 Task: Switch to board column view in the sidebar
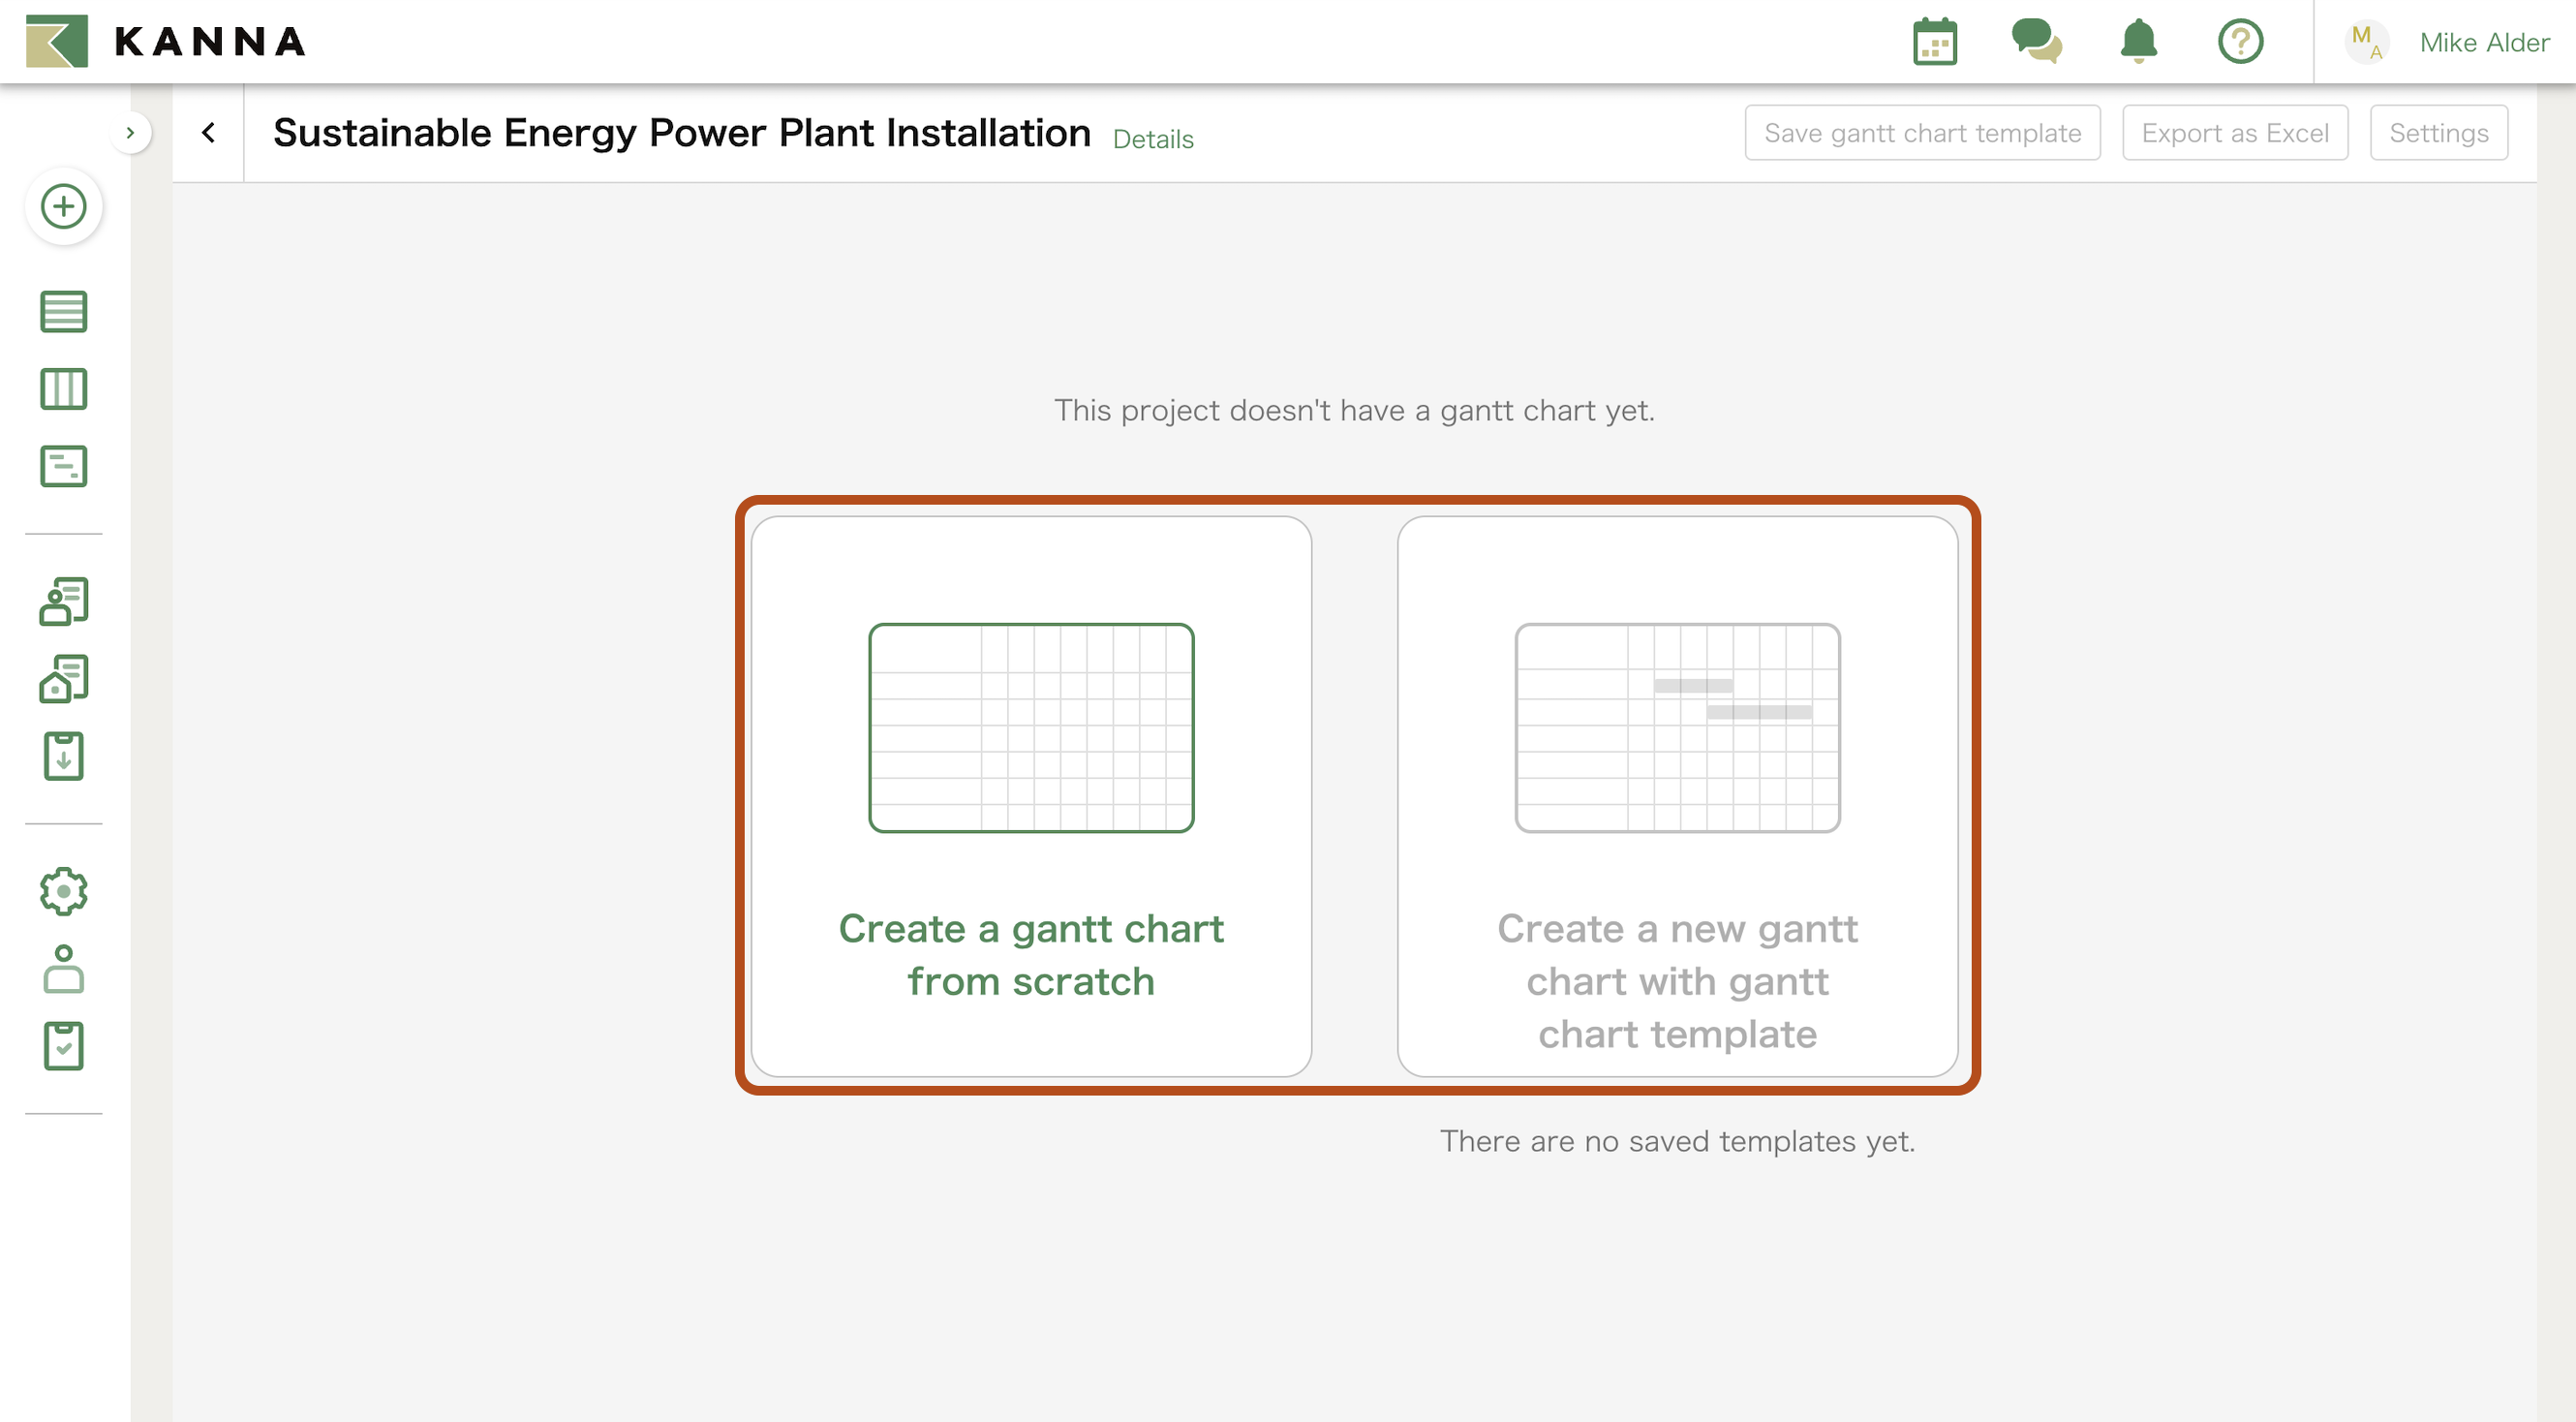[63, 389]
